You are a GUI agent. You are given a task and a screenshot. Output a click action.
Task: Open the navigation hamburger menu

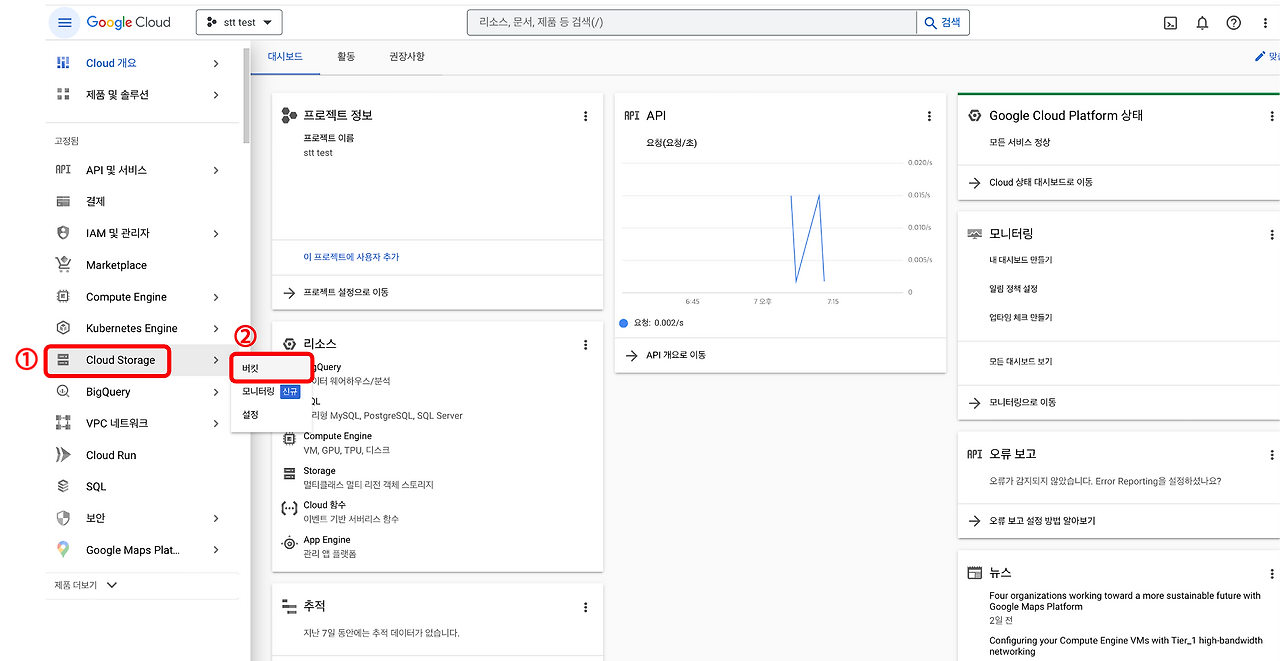click(64, 21)
